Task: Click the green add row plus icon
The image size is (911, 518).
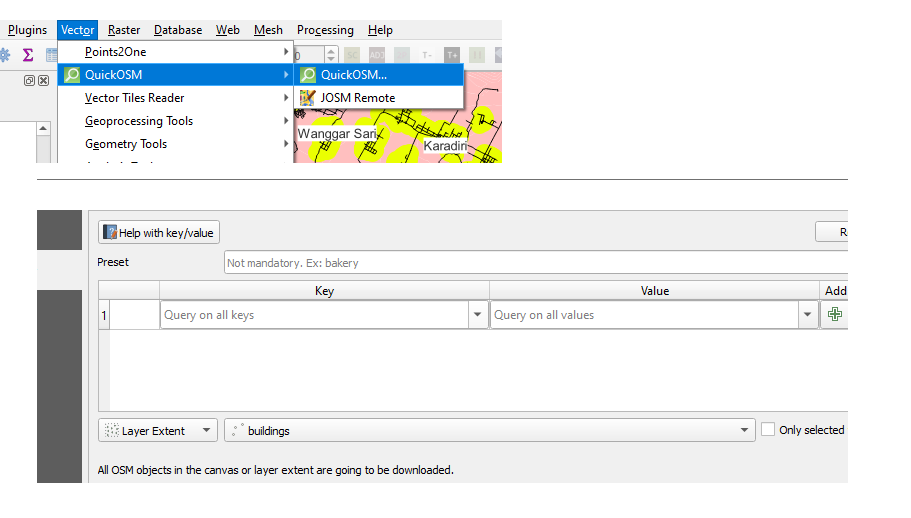Action: 835,314
